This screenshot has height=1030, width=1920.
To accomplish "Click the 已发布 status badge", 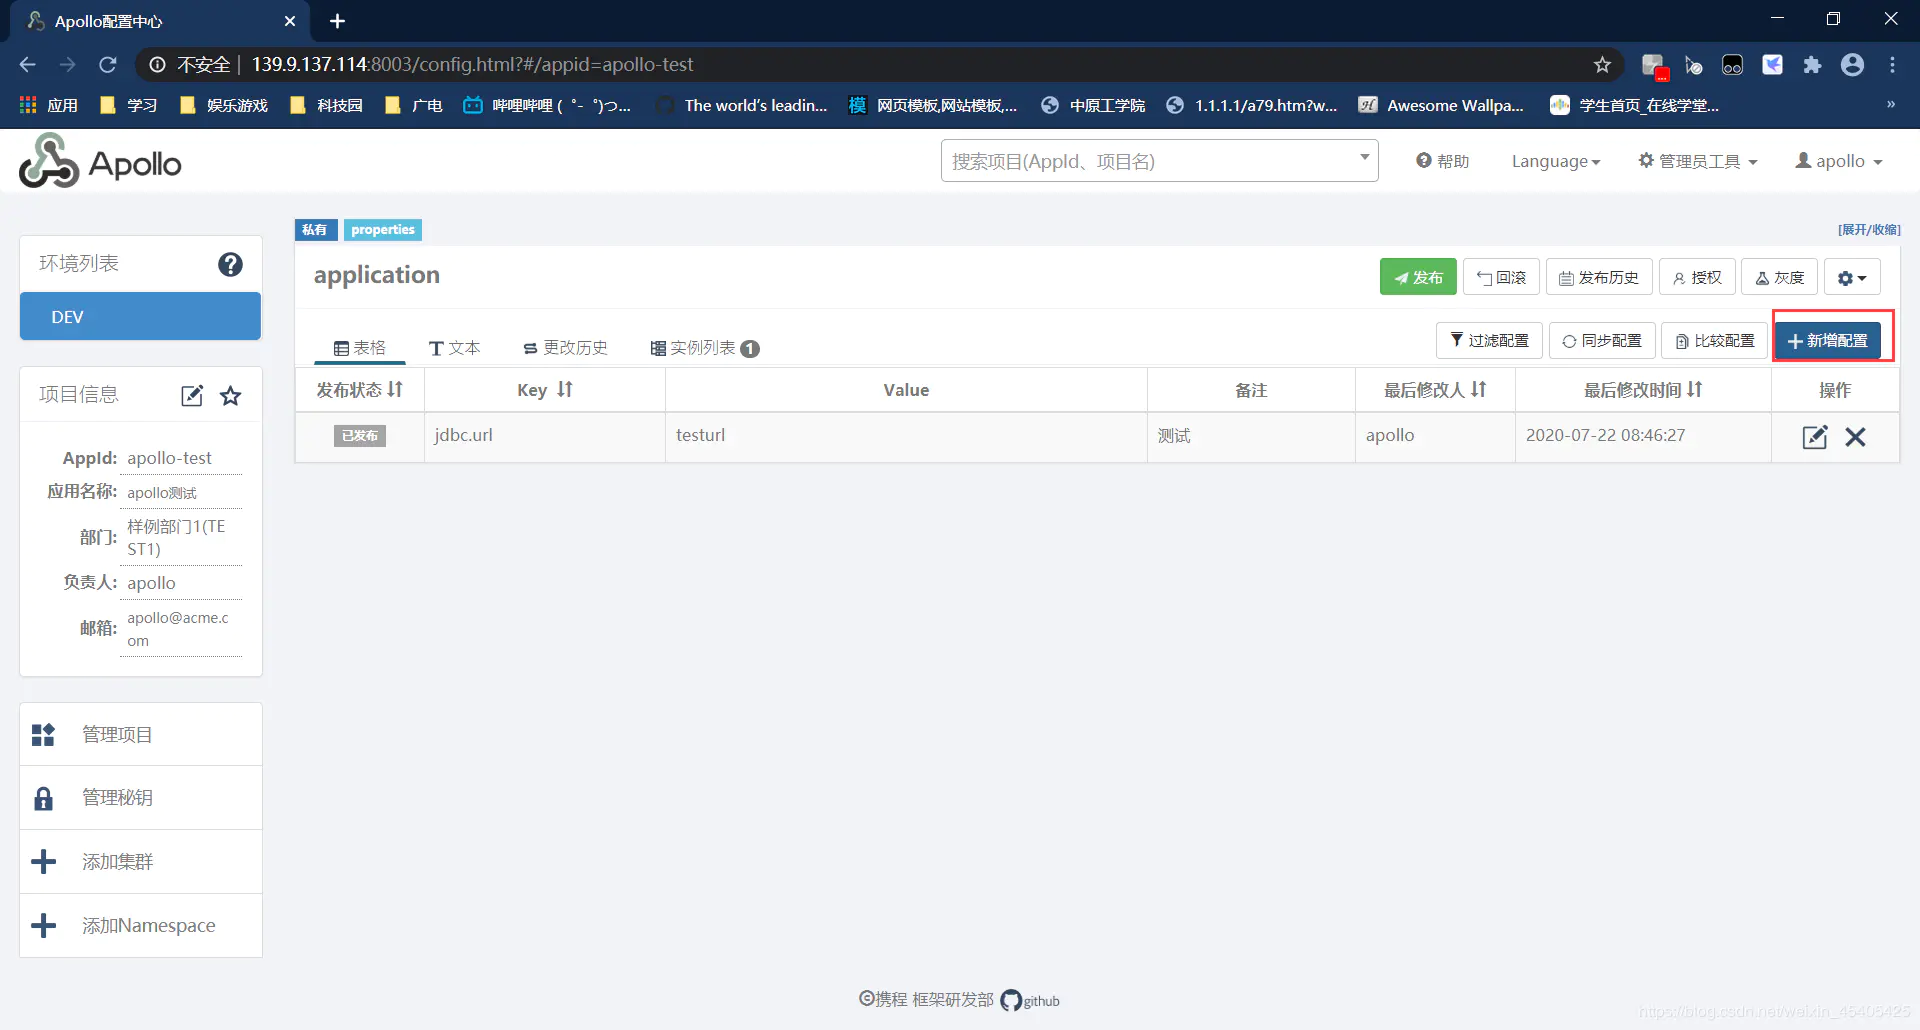I will pos(360,436).
